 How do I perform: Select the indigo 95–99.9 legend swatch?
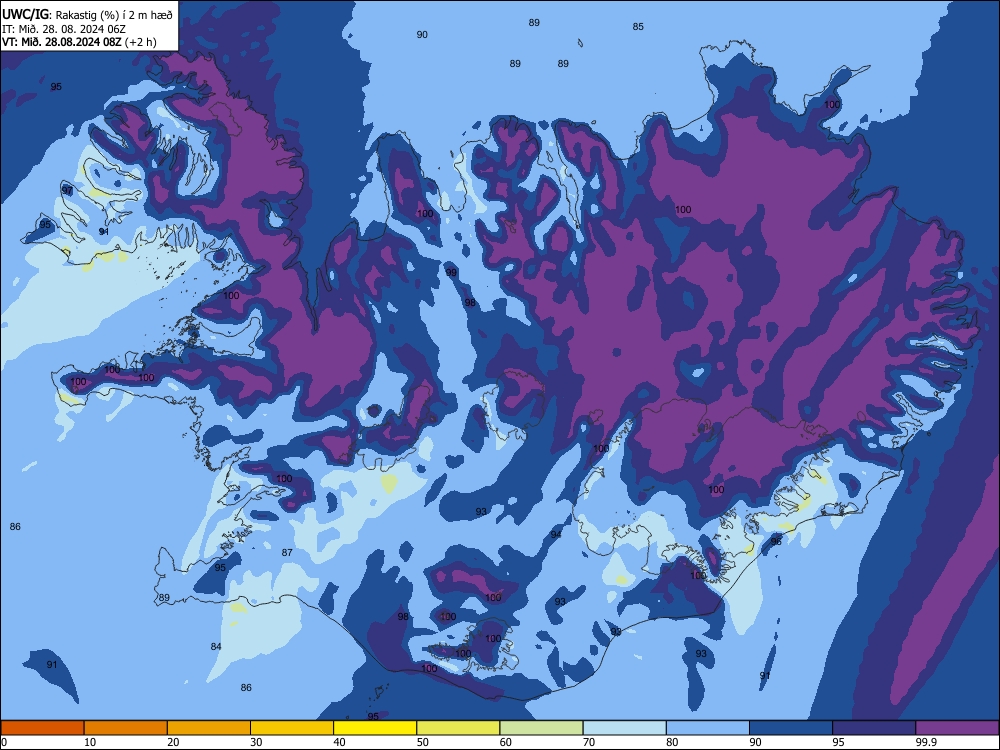[x=874, y=728]
